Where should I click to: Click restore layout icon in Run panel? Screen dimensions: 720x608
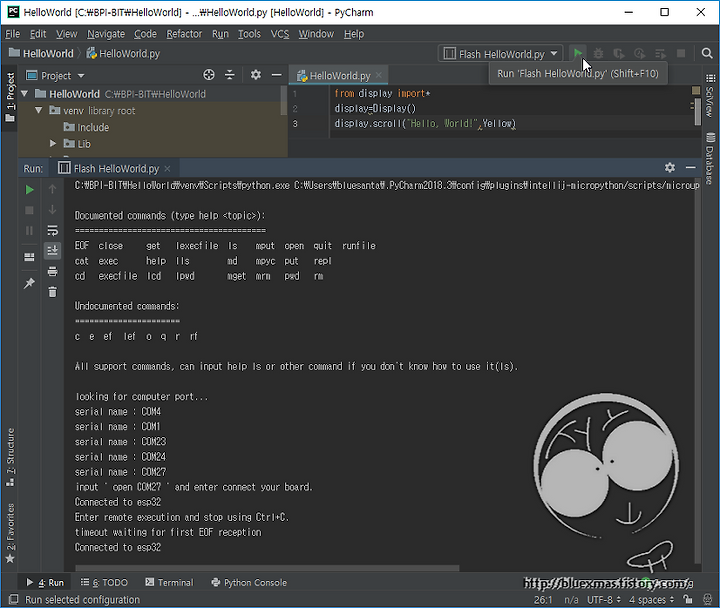coord(29,257)
